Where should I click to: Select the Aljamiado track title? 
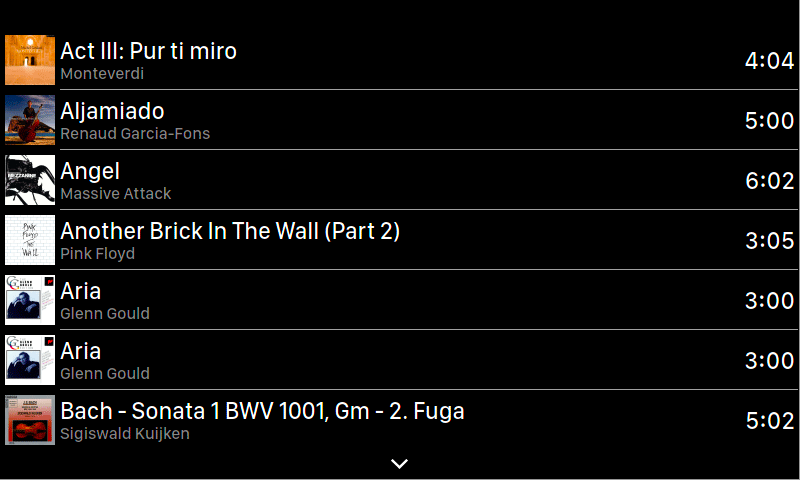pos(112,111)
